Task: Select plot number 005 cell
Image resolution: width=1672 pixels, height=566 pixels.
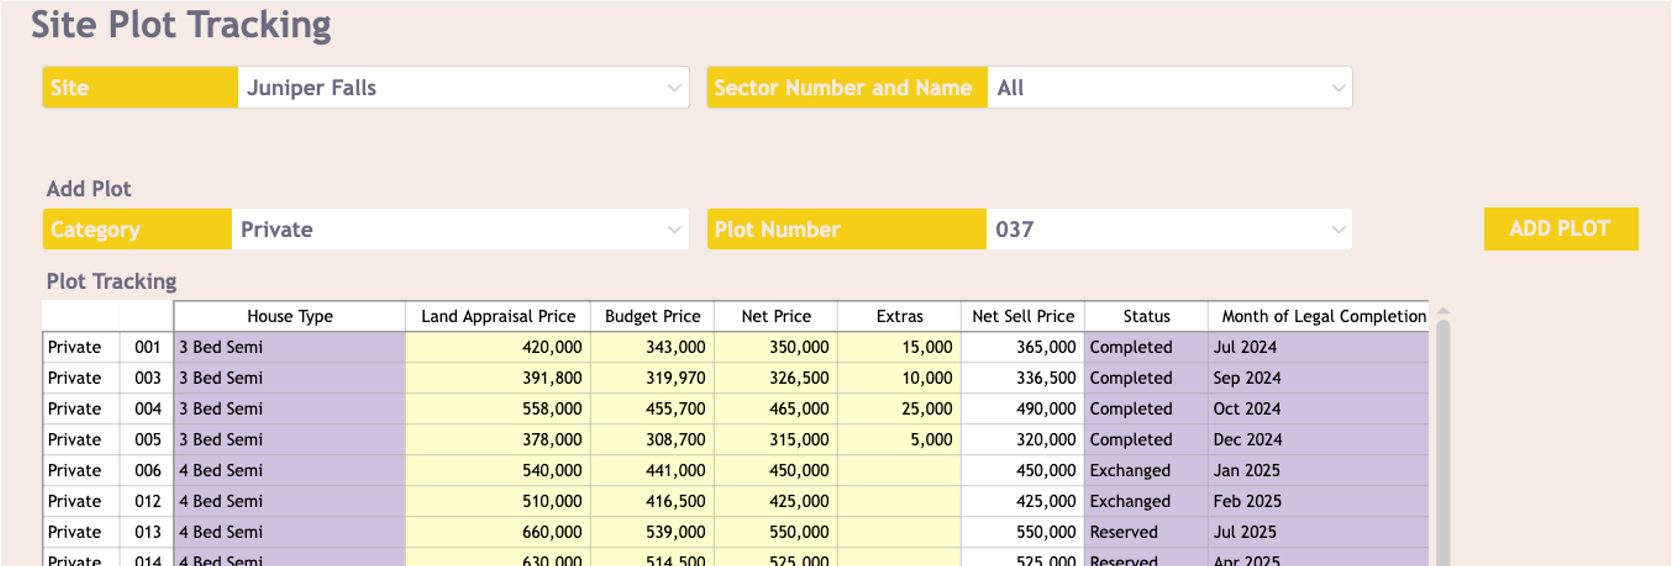Action: [146, 440]
